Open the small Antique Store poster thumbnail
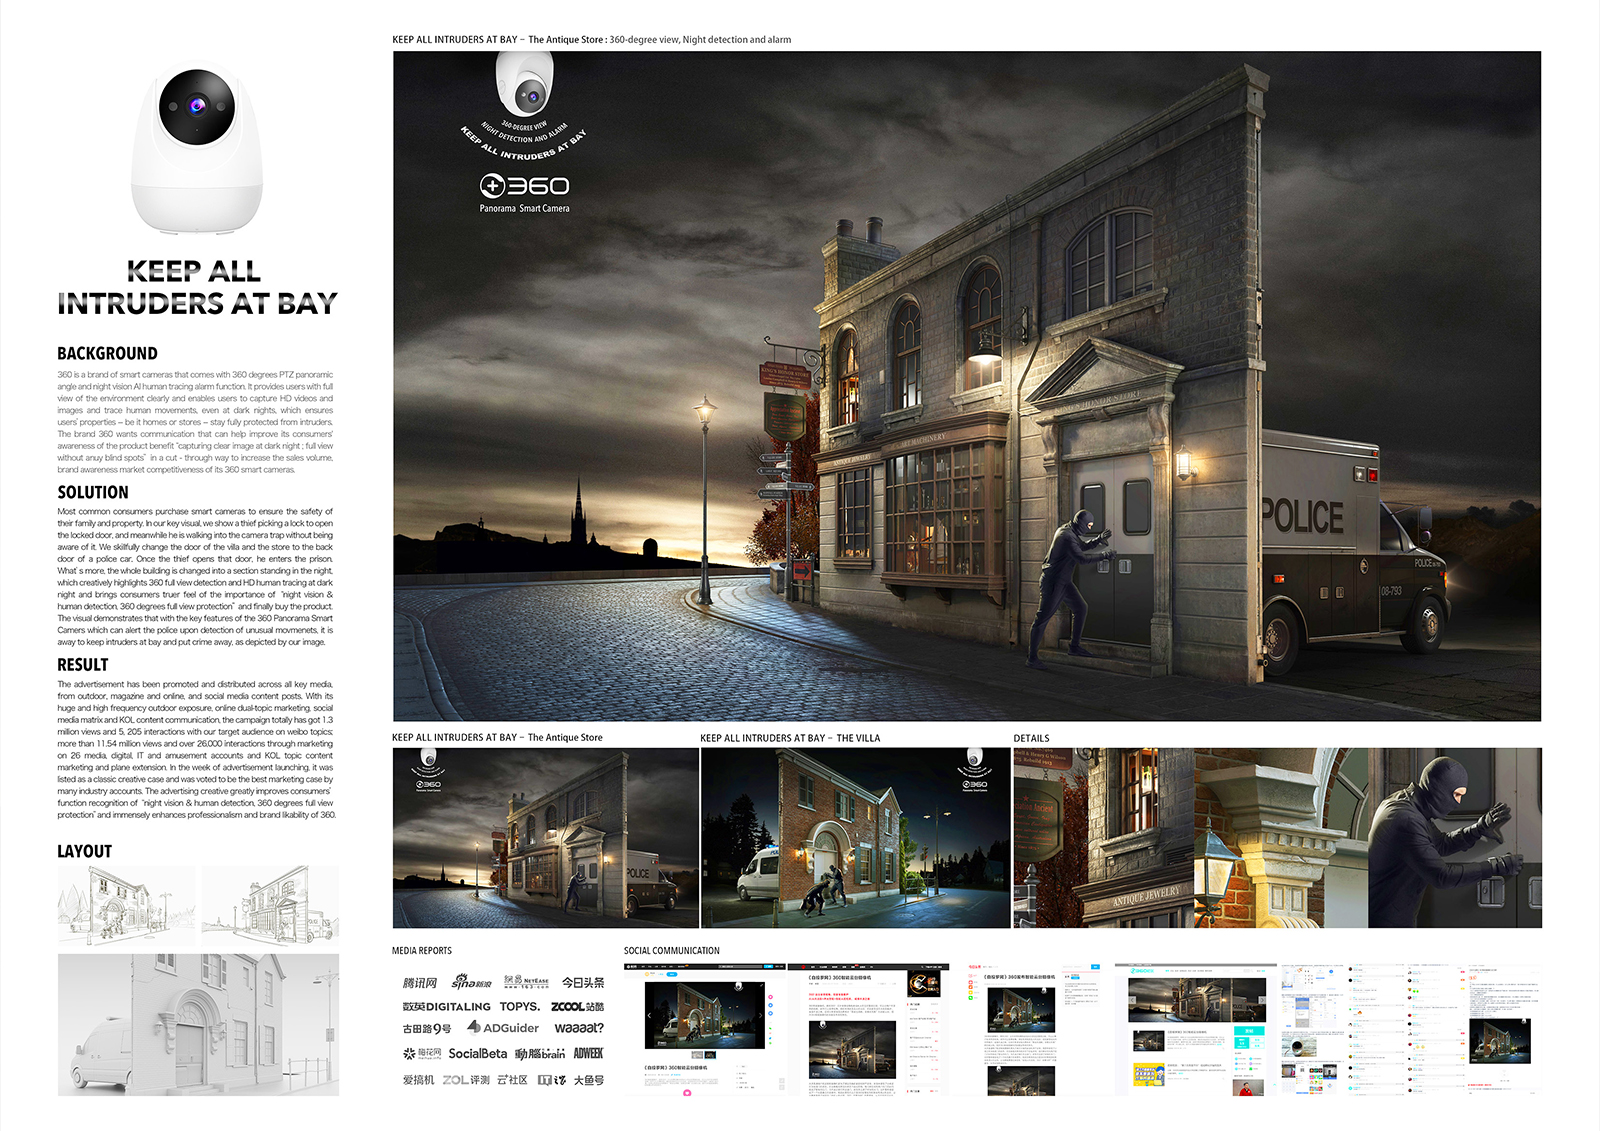 pyautogui.click(x=545, y=838)
